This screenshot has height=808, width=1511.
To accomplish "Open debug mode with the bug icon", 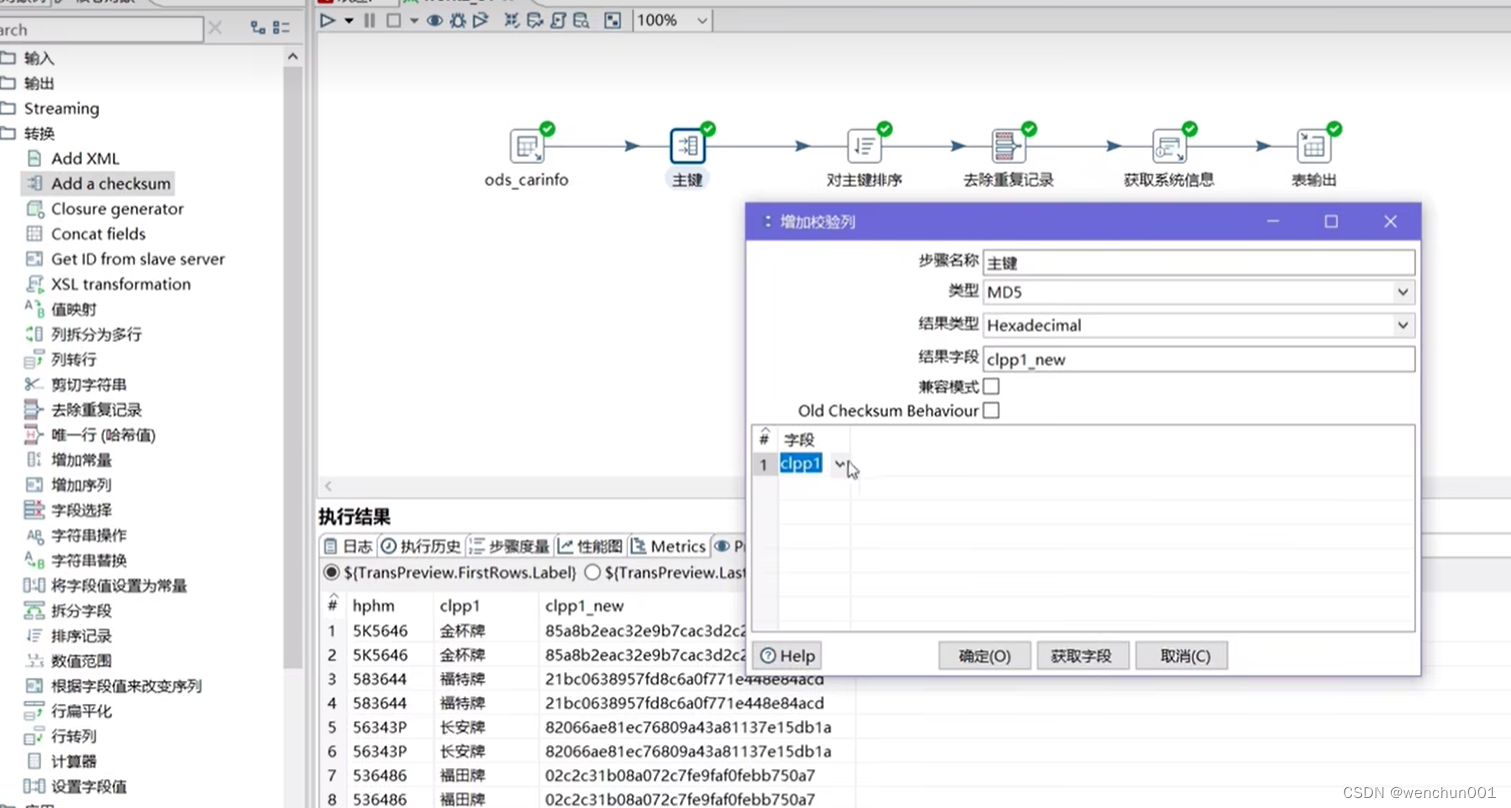I will 457,20.
